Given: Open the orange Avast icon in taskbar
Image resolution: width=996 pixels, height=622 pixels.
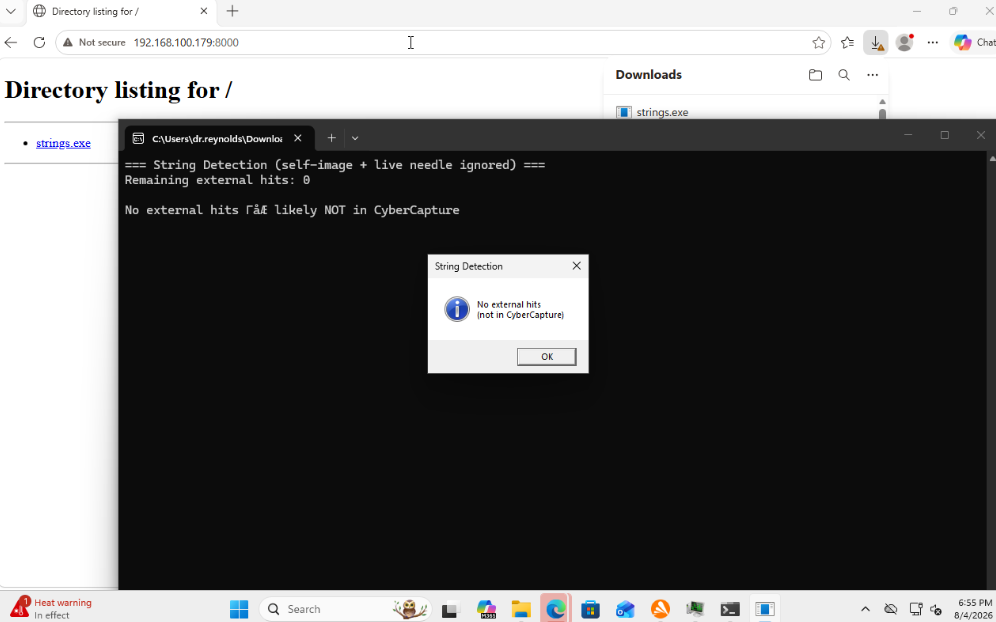Looking at the screenshot, I should point(660,609).
